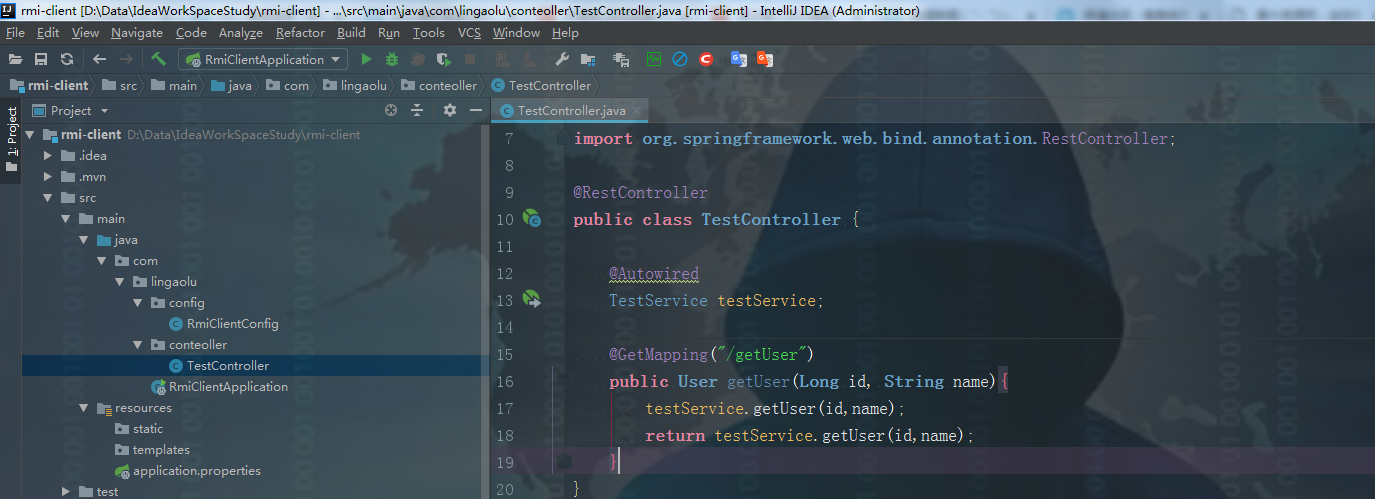Collapse the com package
Screen dimensions: 1375x499
coord(102,261)
